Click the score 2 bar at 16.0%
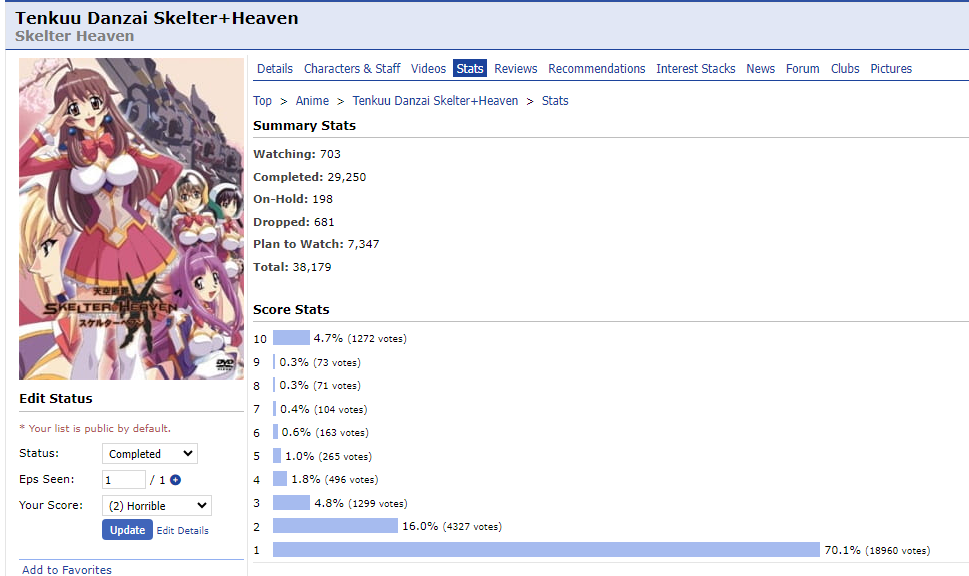The height and width of the screenshot is (576, 969). click(335, 525)
